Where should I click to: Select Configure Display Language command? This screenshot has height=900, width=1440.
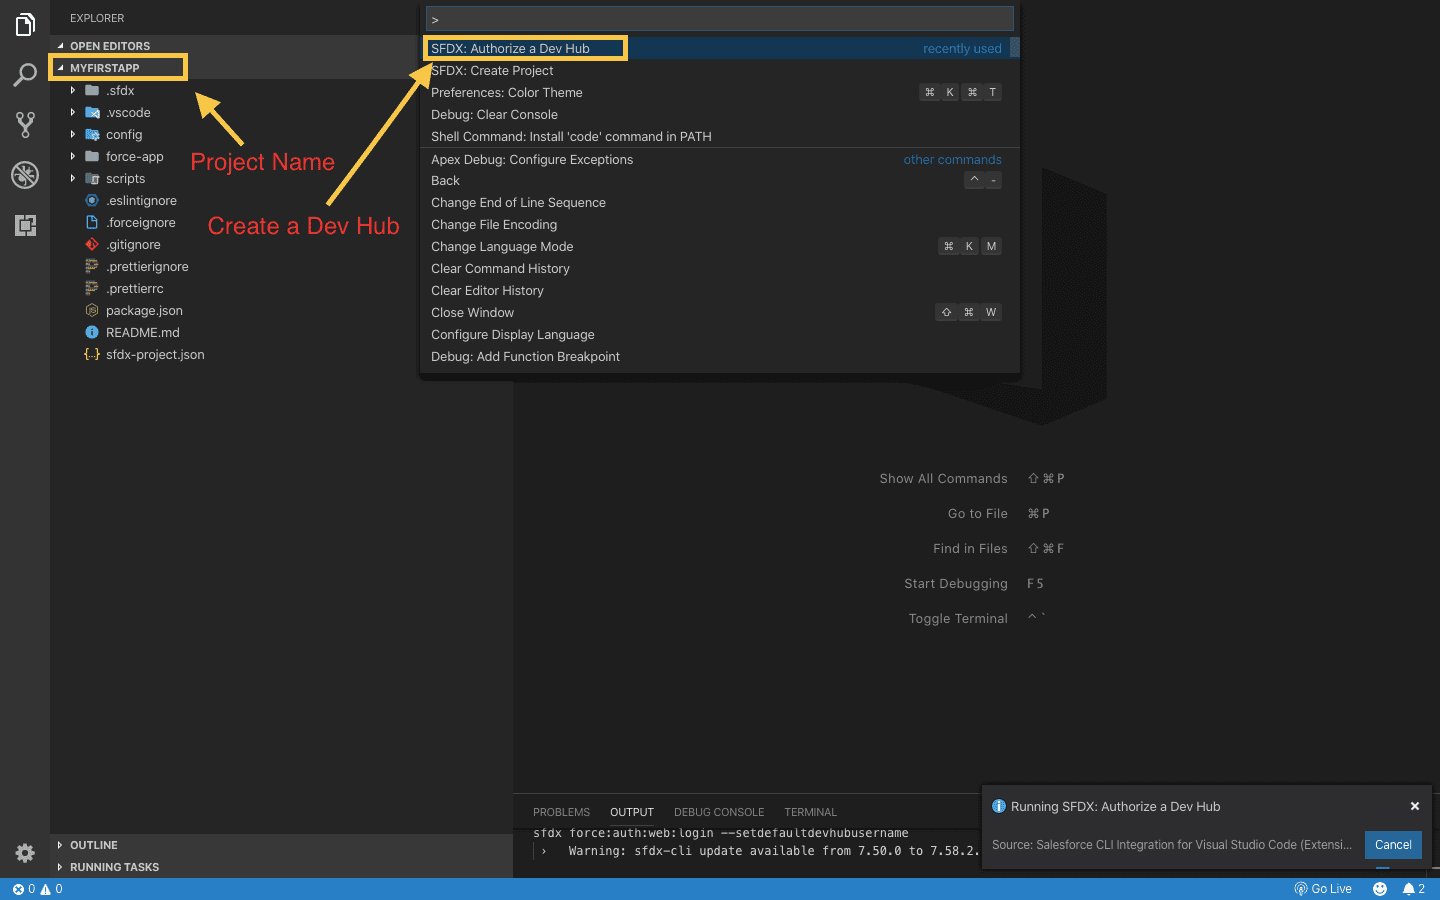(x=715, y=334)
